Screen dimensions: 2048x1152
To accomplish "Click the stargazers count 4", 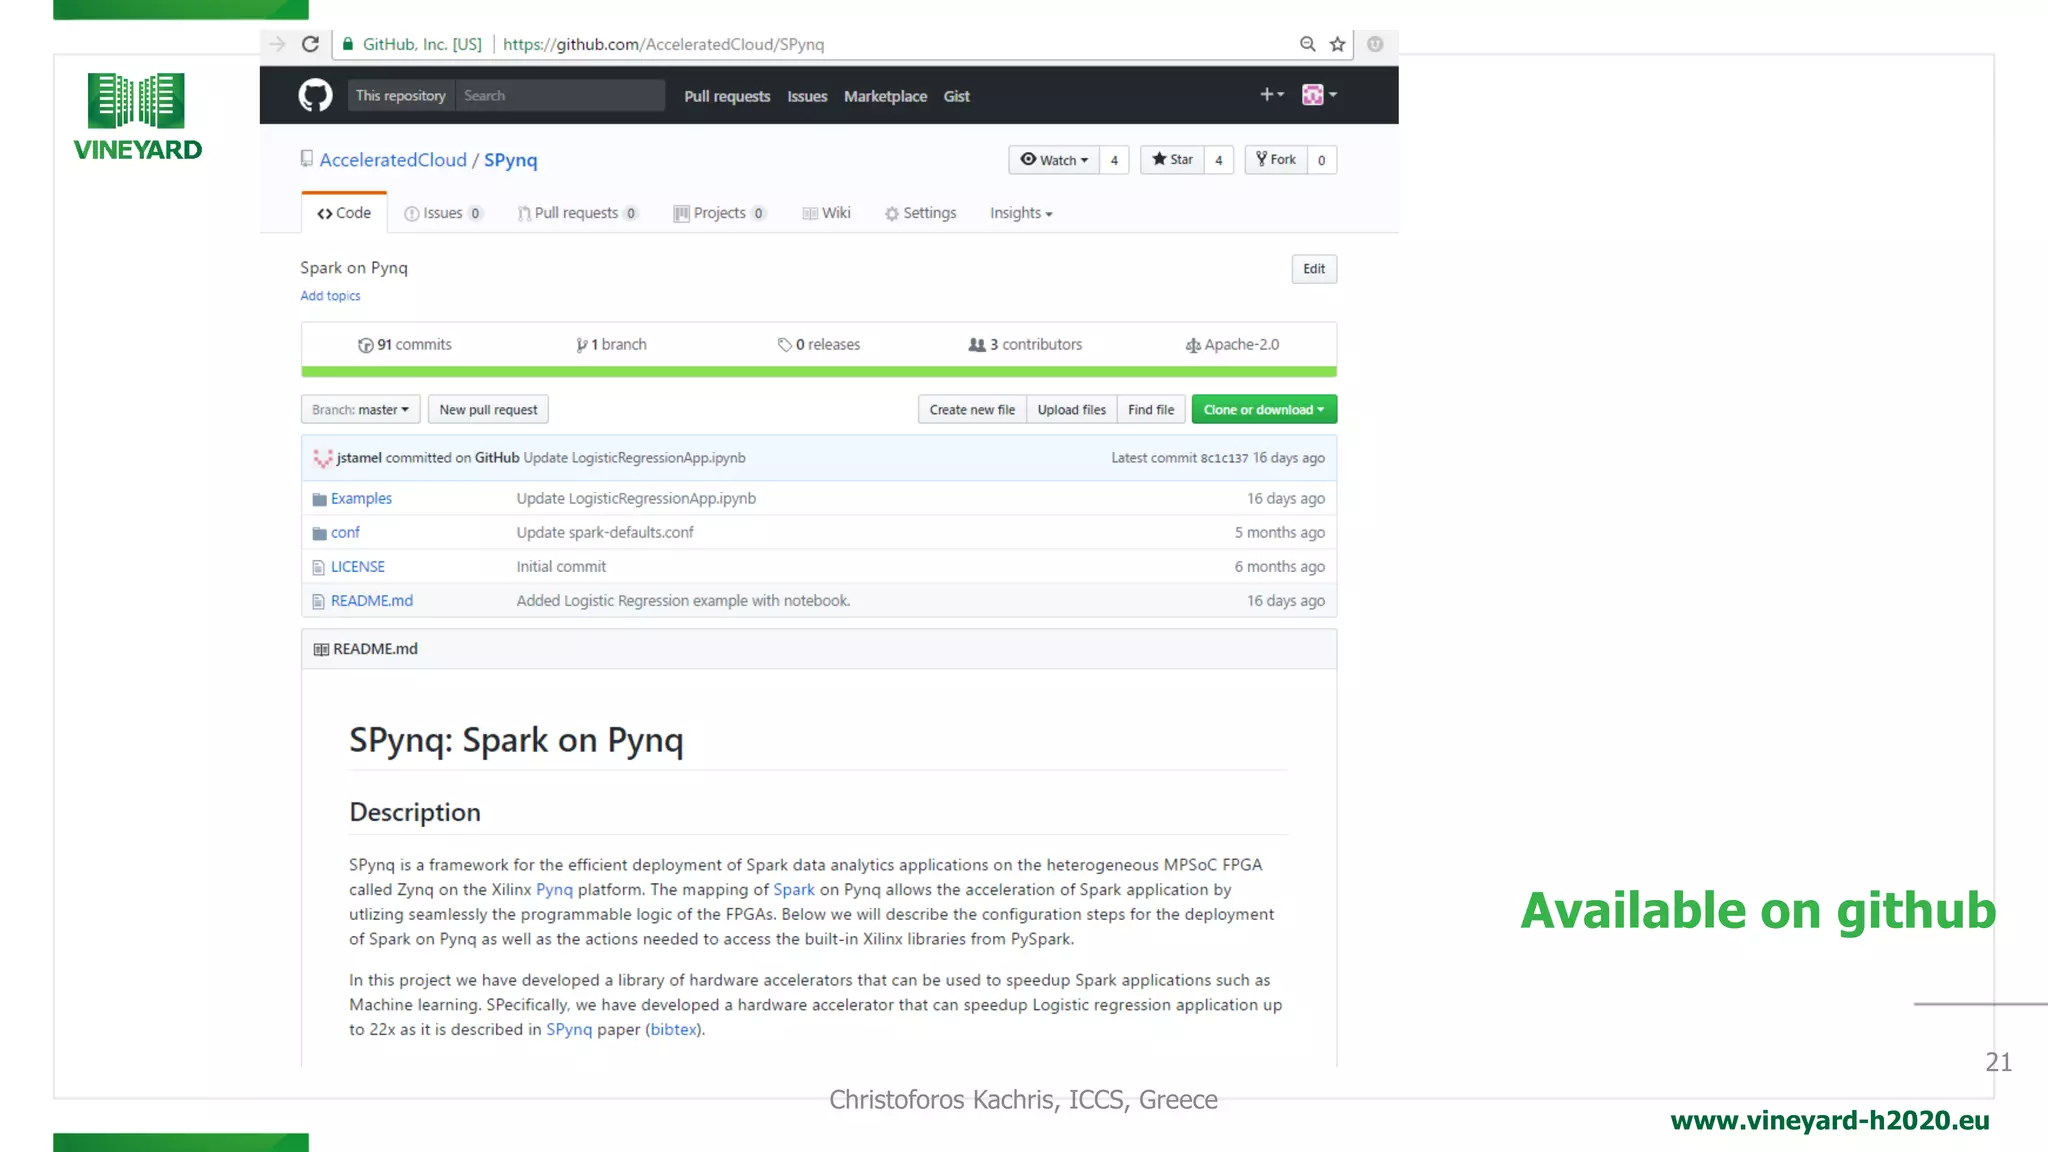I will pos(1219,160).
